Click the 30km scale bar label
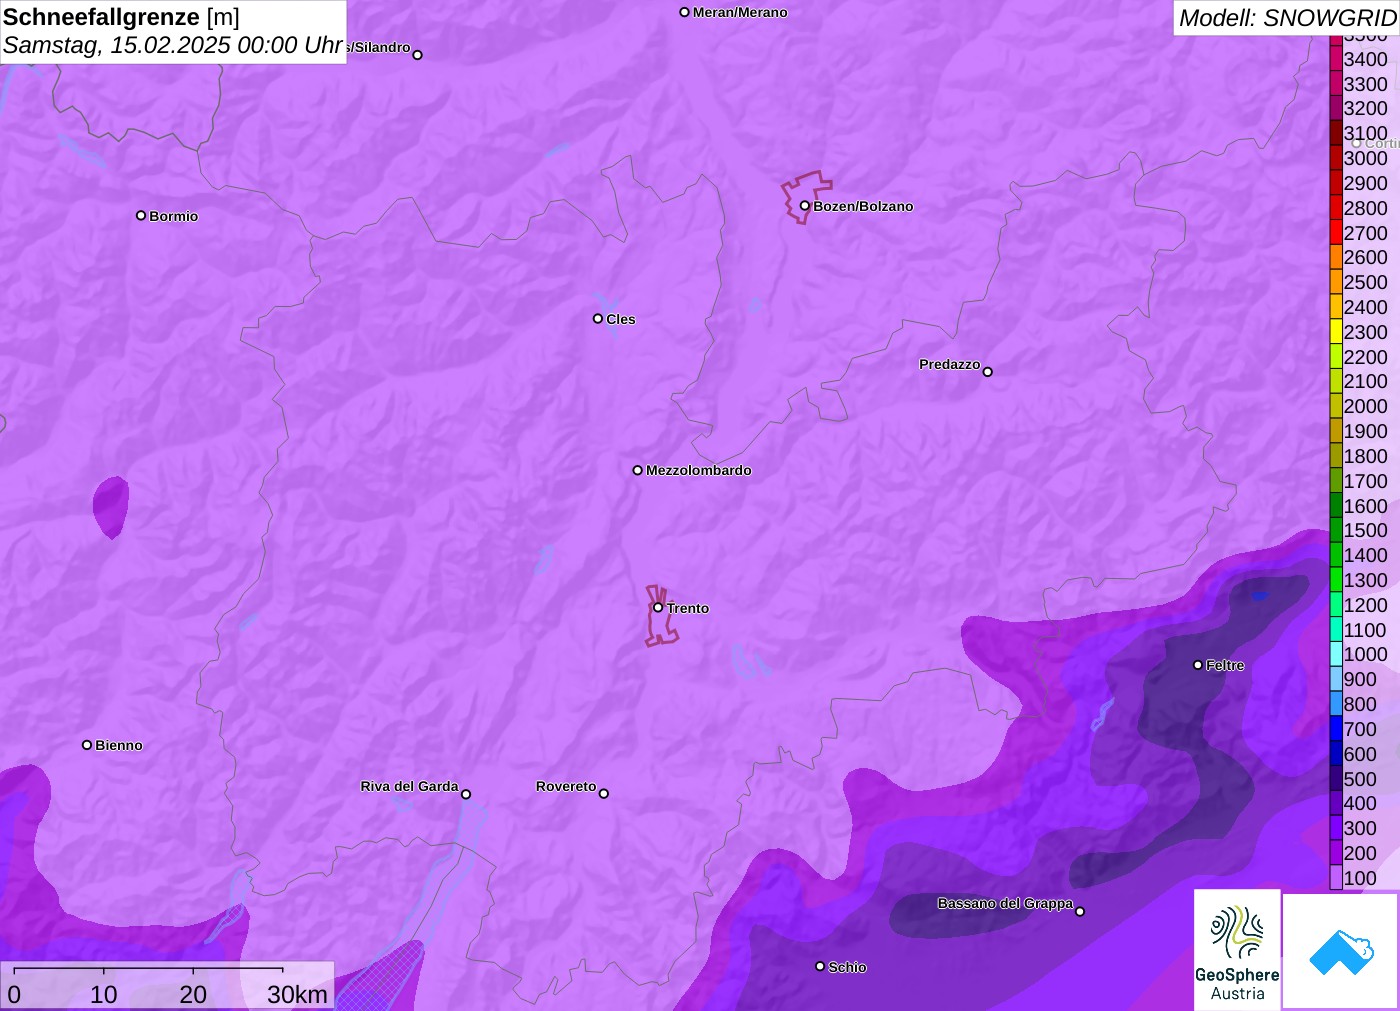Screen dimensions: 1400x1011 297,994
